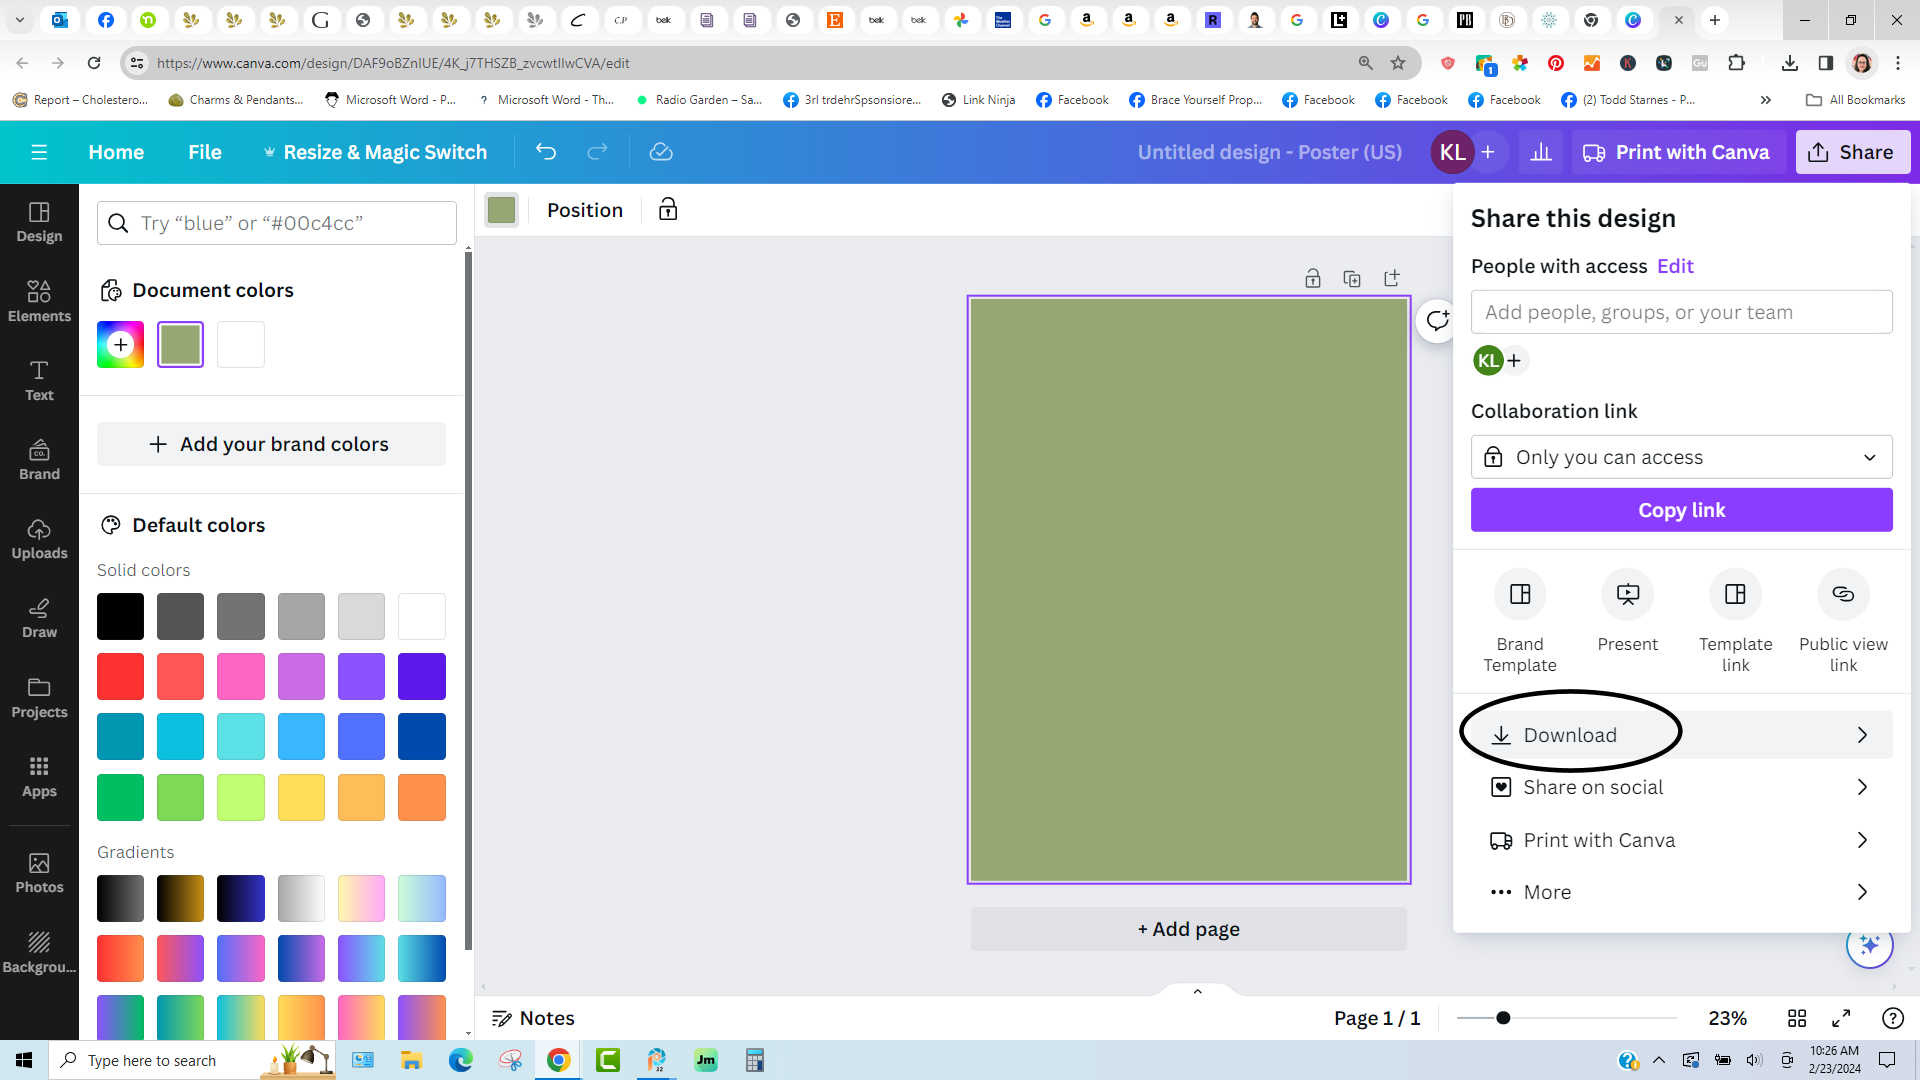This screenshot has height=1080, width=1920.
Task: Open the Photos sidebar panel
Action: 39,873
